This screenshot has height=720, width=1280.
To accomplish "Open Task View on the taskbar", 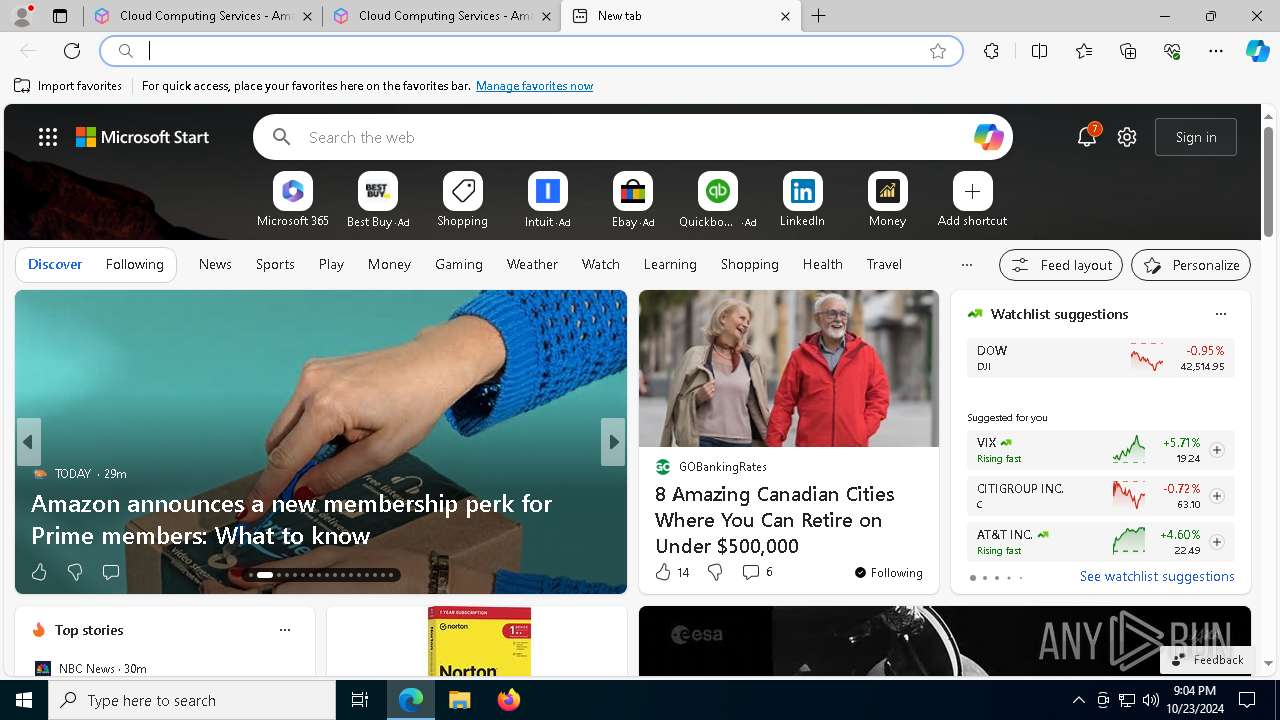I will pyautogui.click(x=360, y=700).
